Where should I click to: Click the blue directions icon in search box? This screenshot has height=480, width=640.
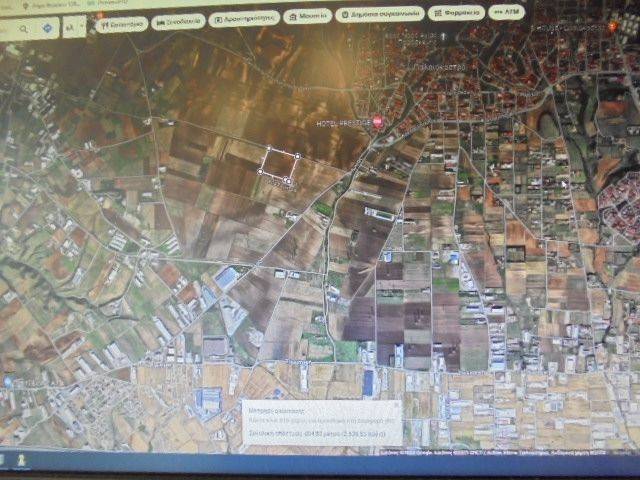coord(49,28)
